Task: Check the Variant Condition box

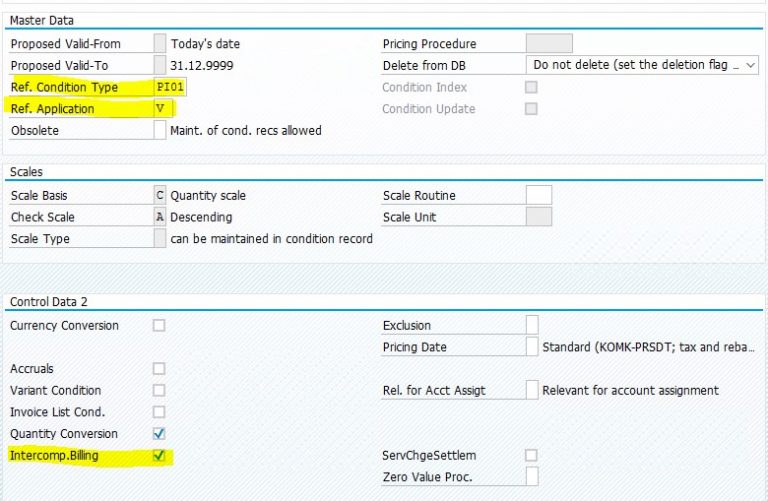Action: [159, 391]
